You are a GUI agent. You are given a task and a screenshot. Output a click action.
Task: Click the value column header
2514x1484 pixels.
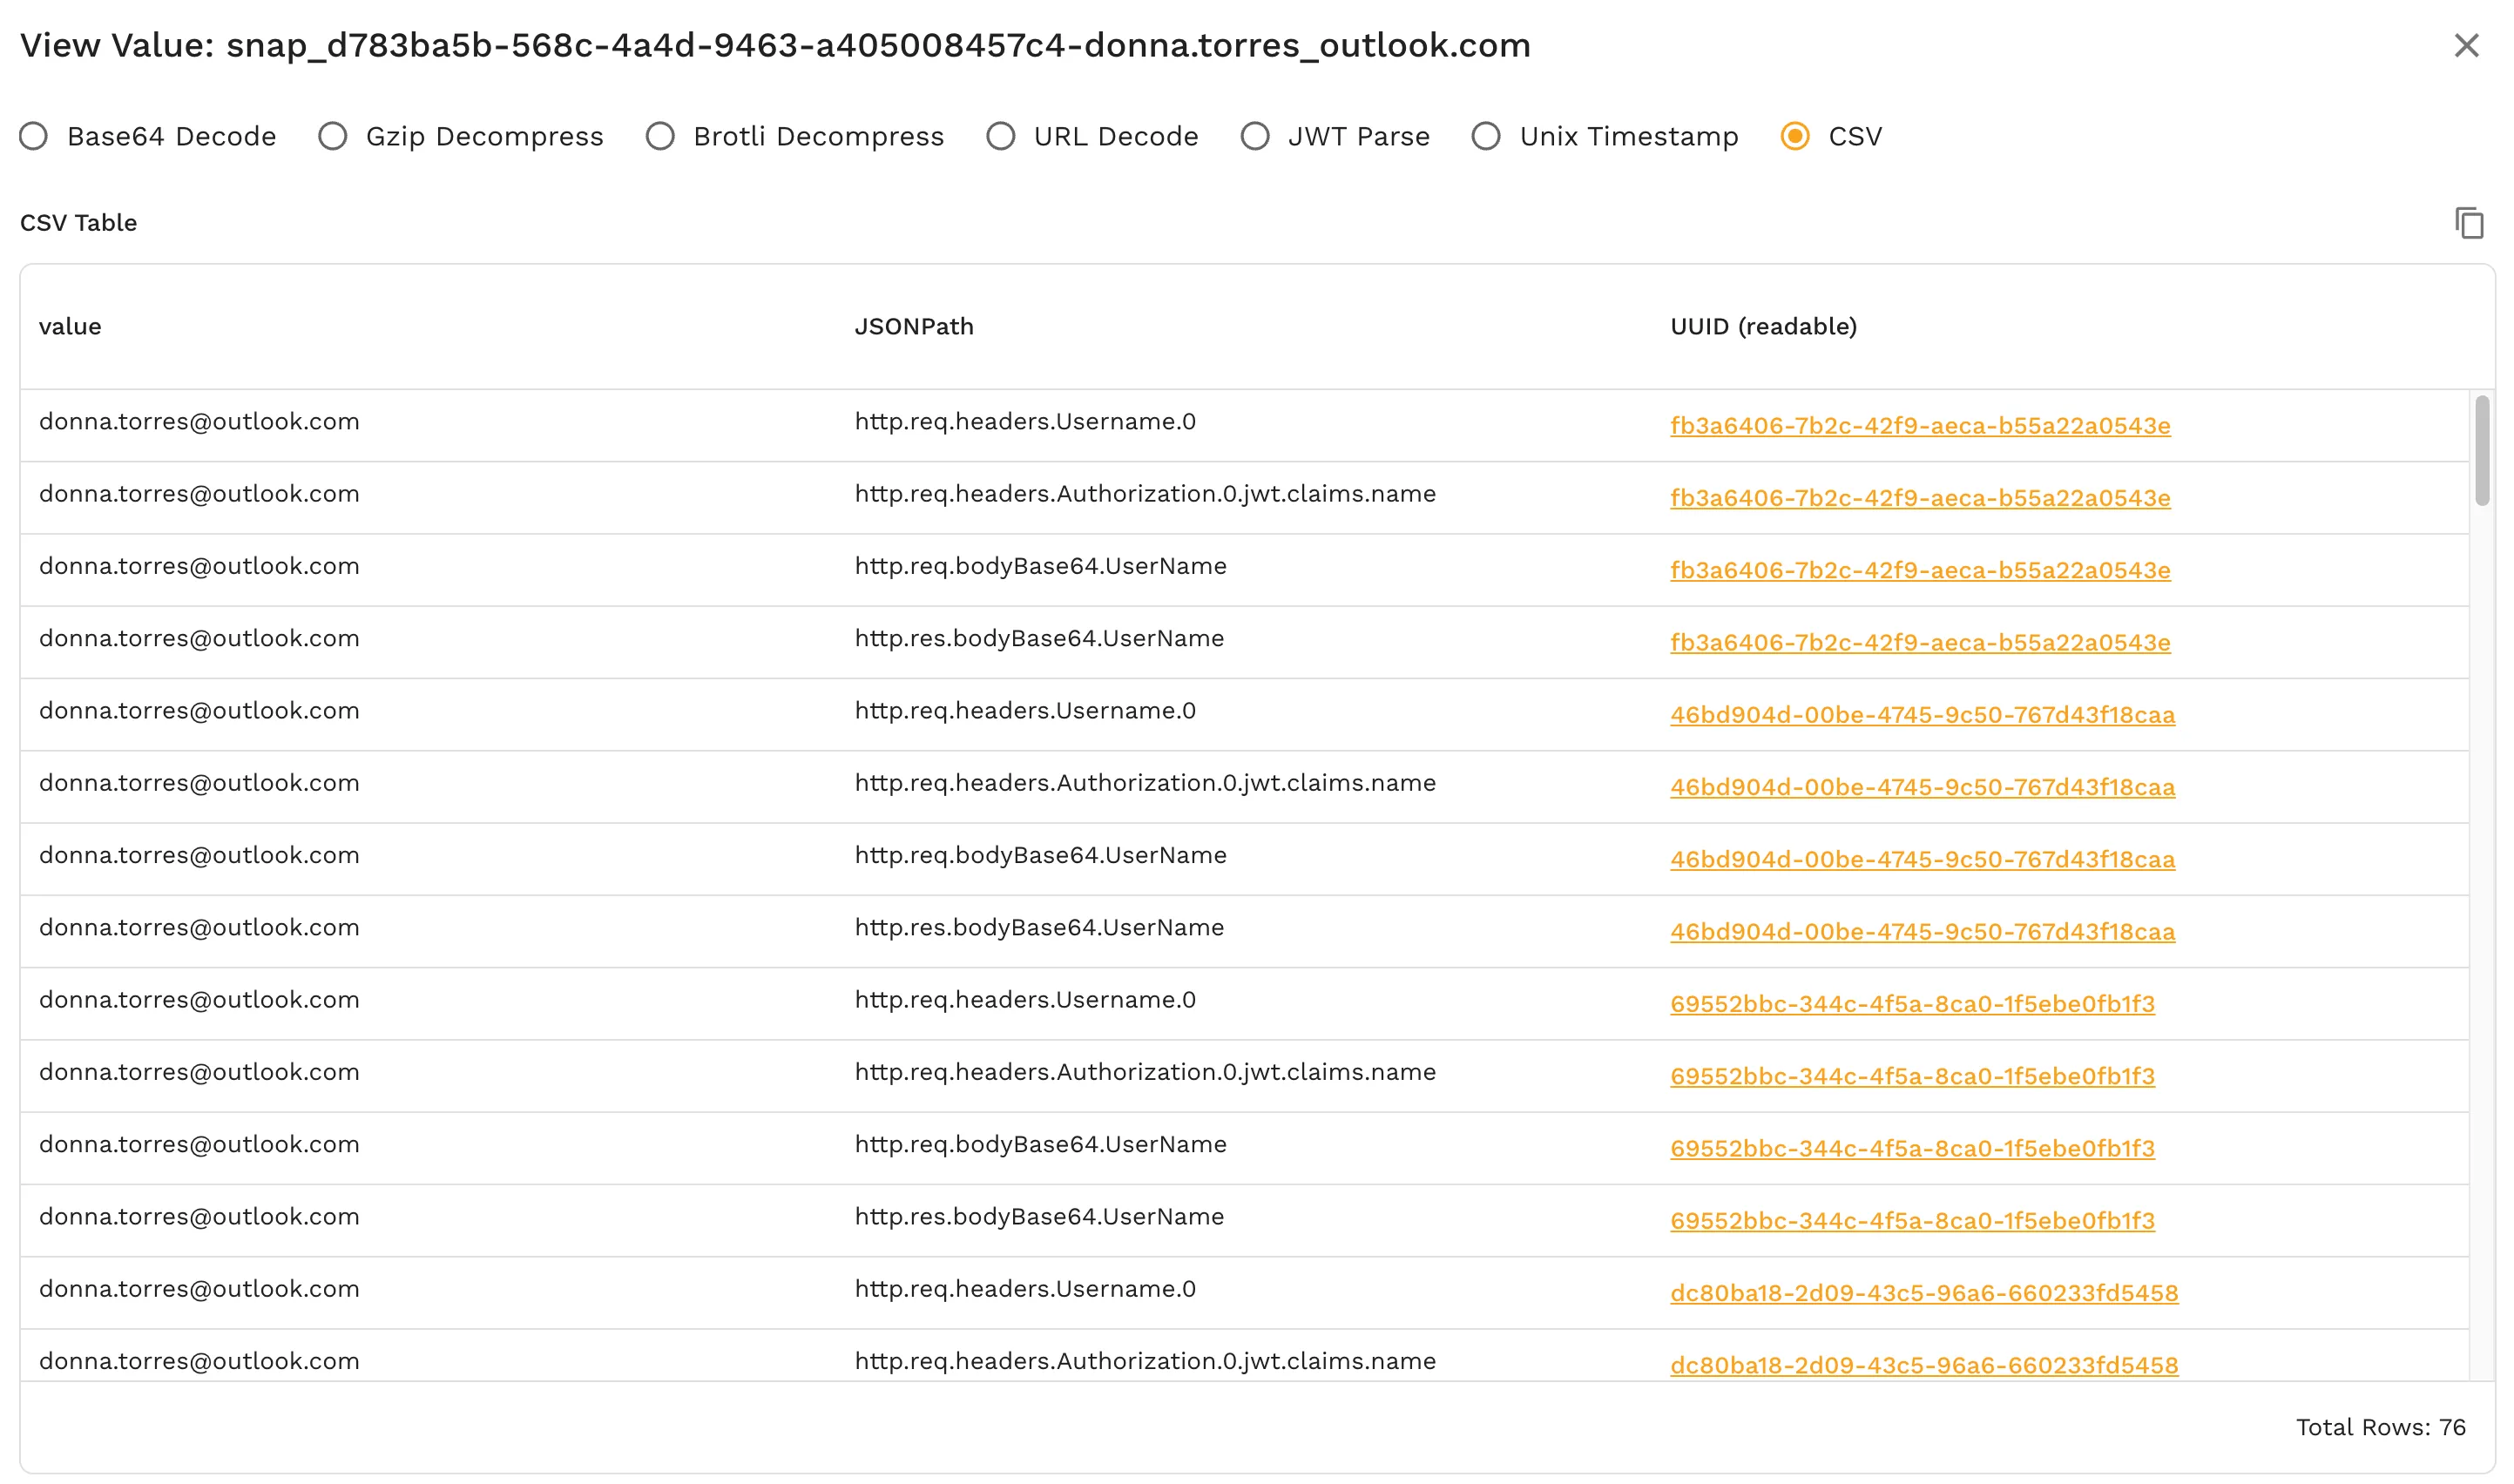tap(70, 327)
